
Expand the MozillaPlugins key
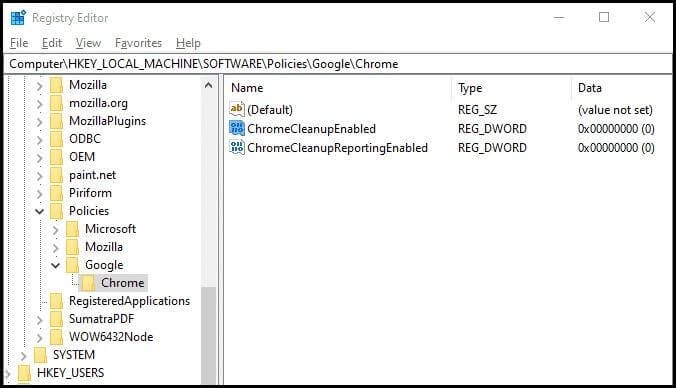click(40, 122)
